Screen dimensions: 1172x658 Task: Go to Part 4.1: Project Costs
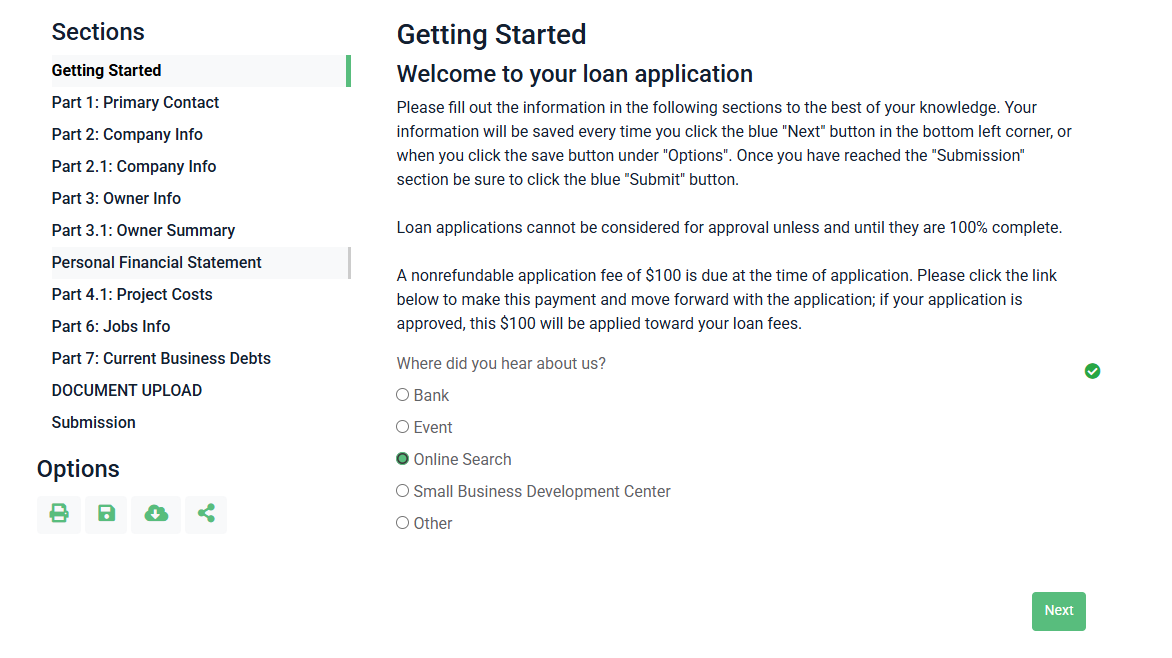(132, 294)
